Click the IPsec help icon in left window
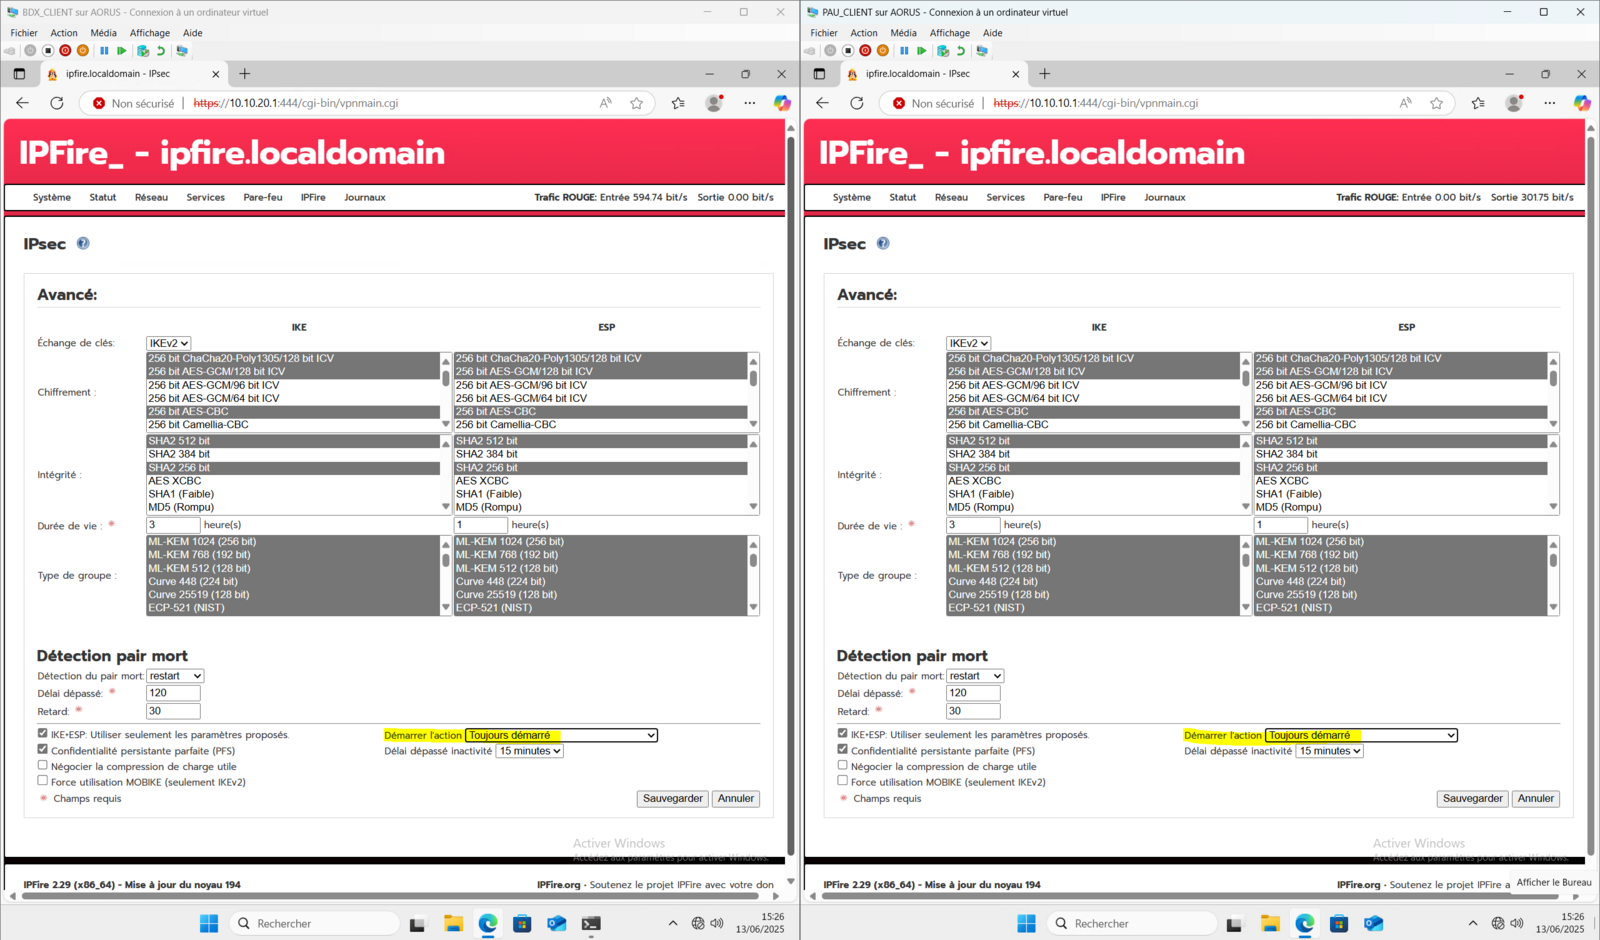The image size is (1600, 940). click(83, 243)
